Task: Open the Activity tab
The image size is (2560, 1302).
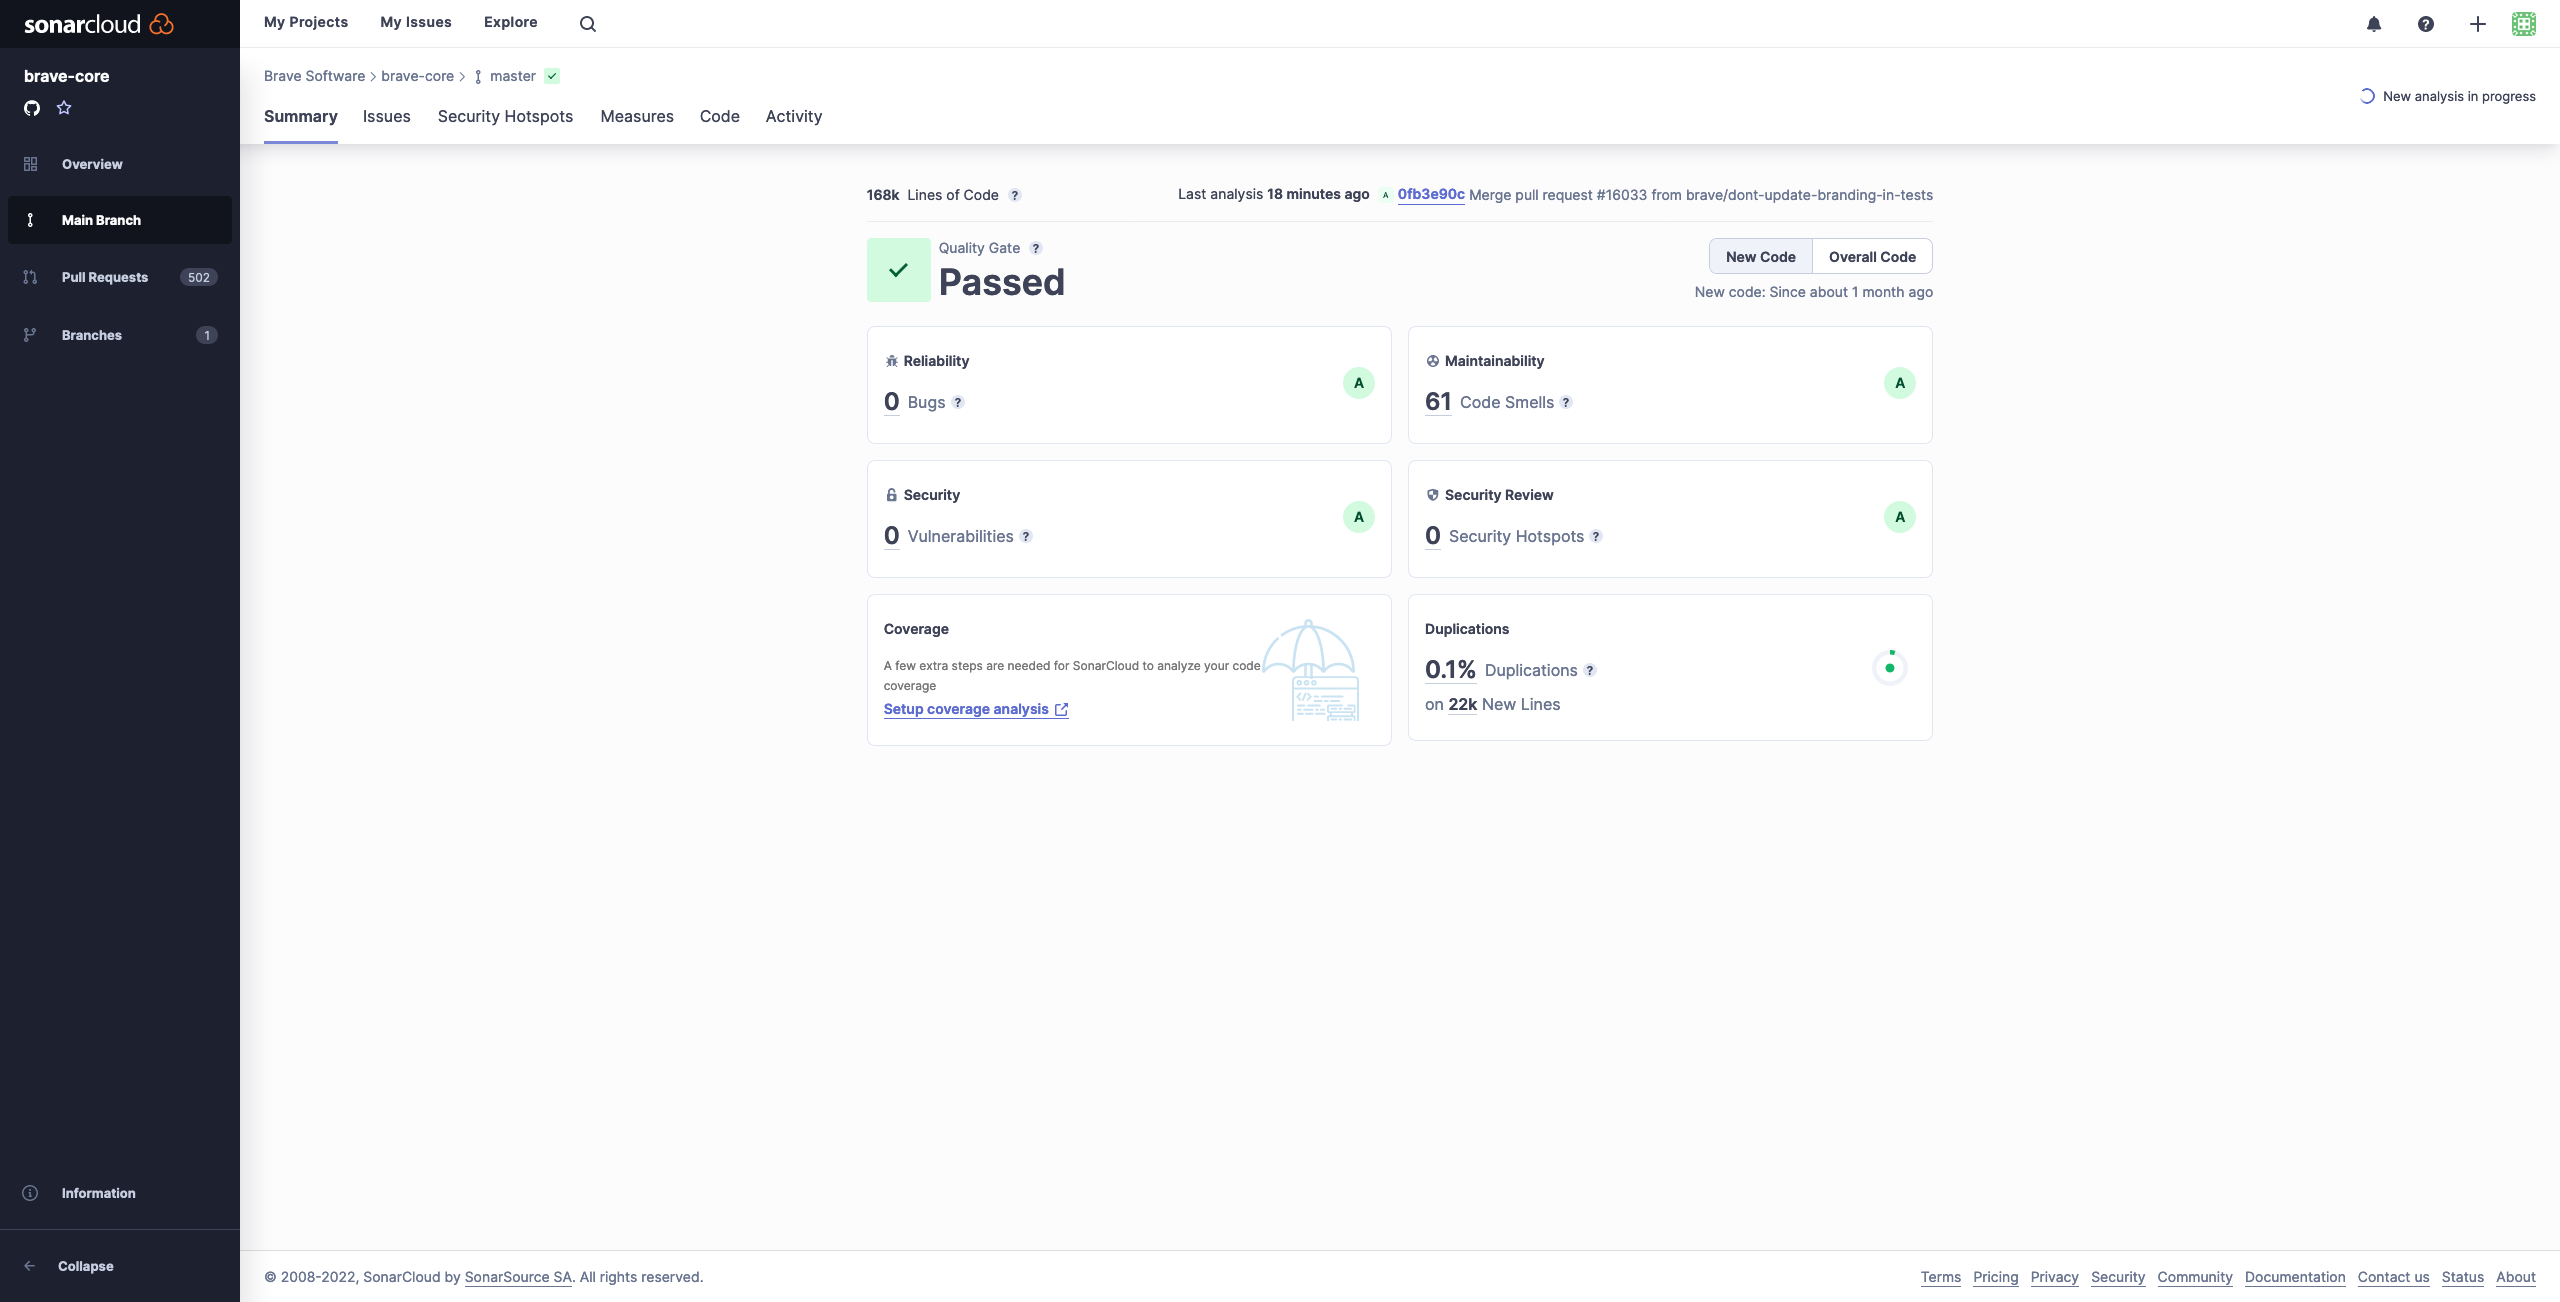Action: 793,116
